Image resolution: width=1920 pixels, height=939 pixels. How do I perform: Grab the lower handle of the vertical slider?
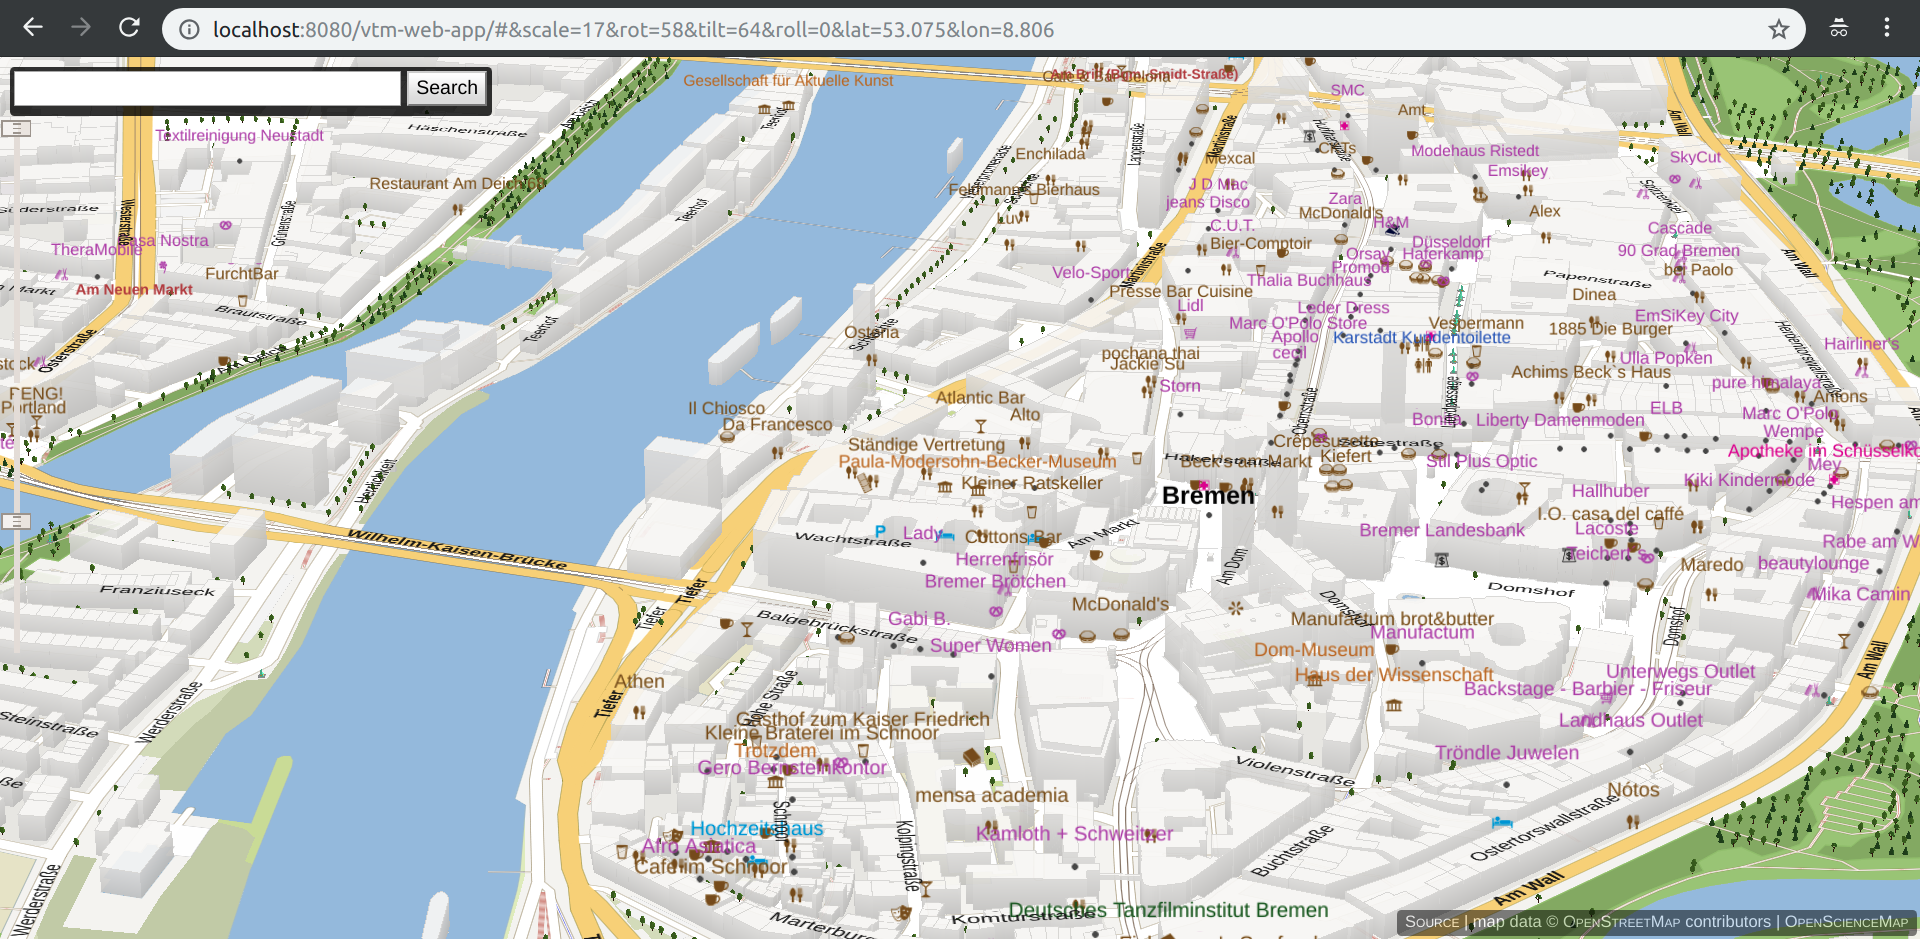[16, 521]
